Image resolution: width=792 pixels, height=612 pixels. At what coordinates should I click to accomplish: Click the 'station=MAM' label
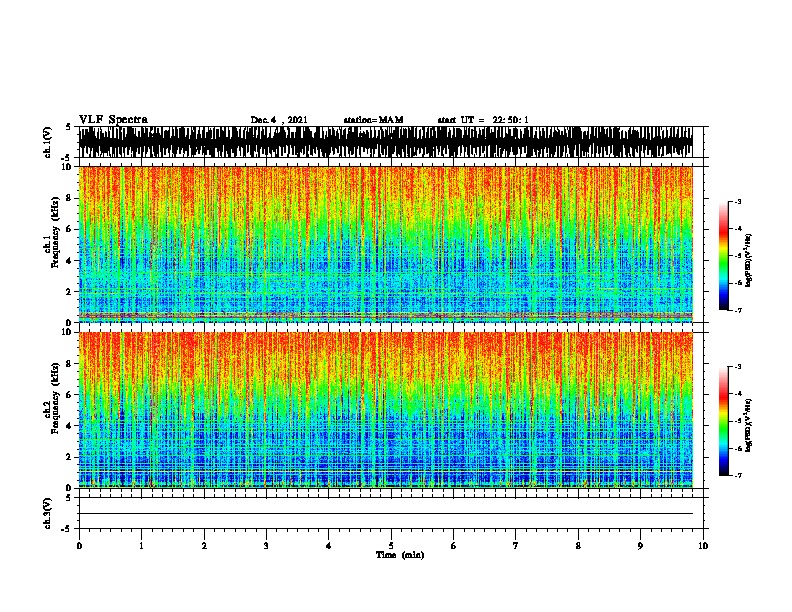373,120
